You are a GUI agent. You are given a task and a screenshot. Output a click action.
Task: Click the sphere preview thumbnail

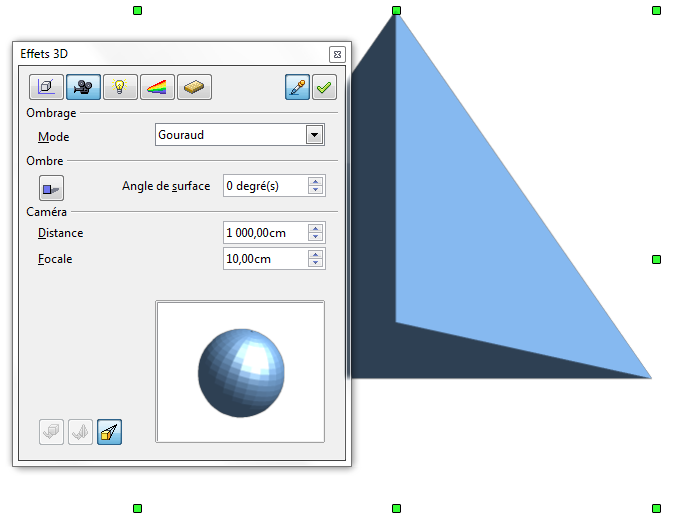click(x=240, y=372)
